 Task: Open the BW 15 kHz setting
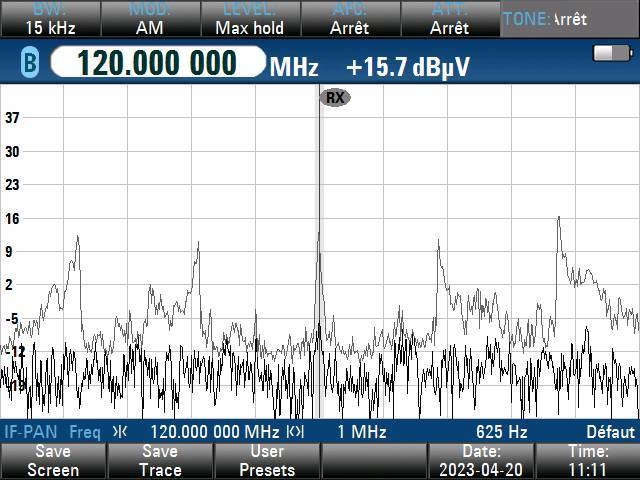pos(49,19)
